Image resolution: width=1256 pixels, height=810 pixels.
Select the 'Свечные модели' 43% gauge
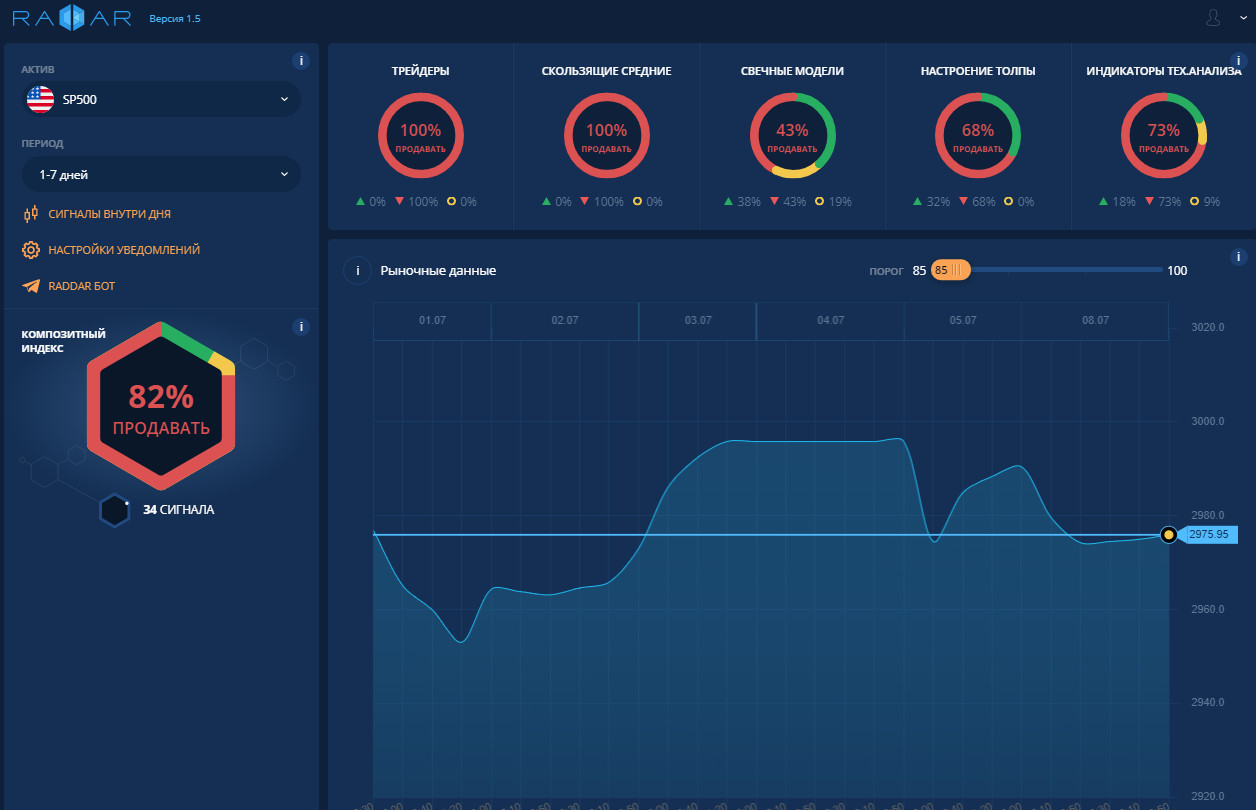pyautogui.click(x=792, y=136)
